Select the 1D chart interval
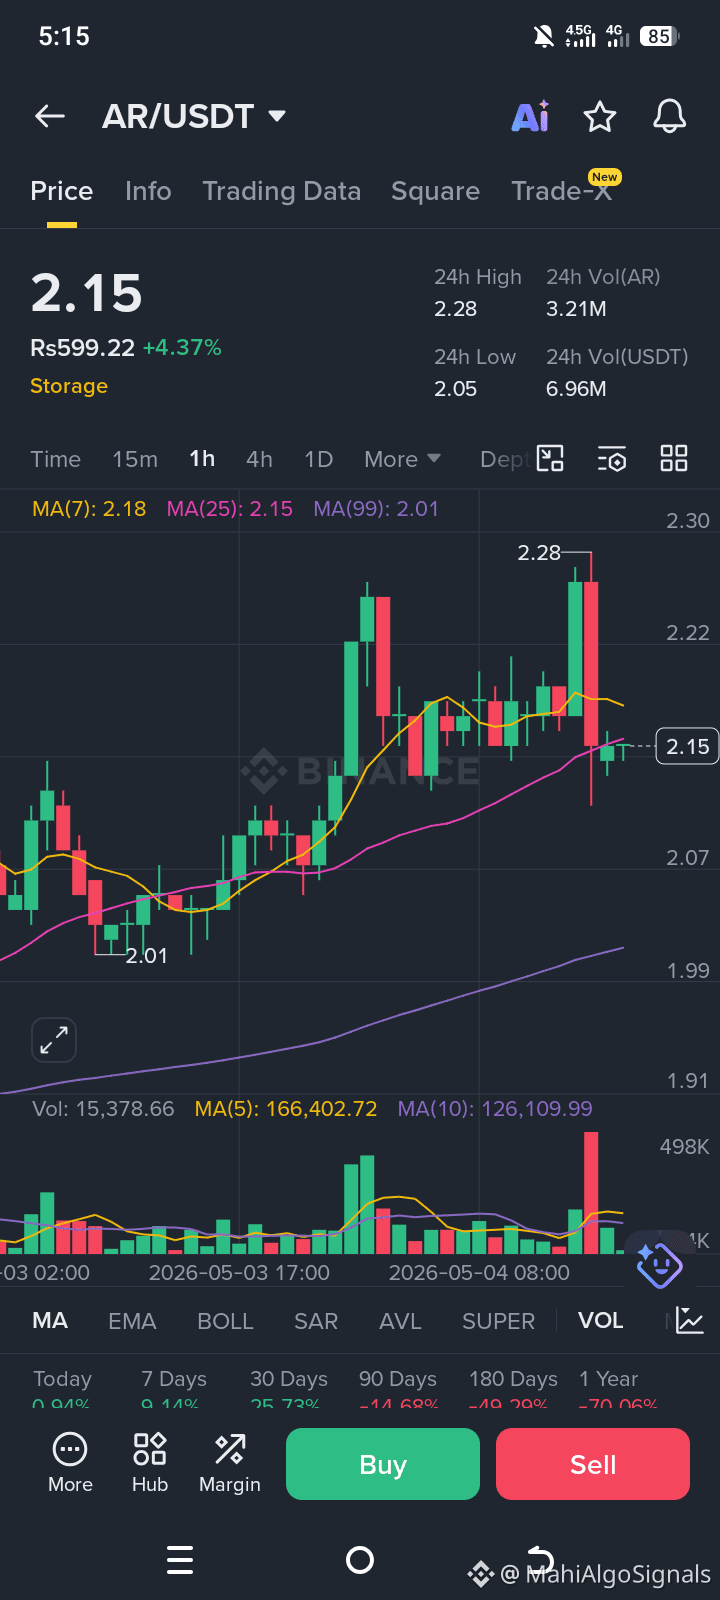This screenshot has height=1600, width=720. pyautogui.click(x=318, y=459)
